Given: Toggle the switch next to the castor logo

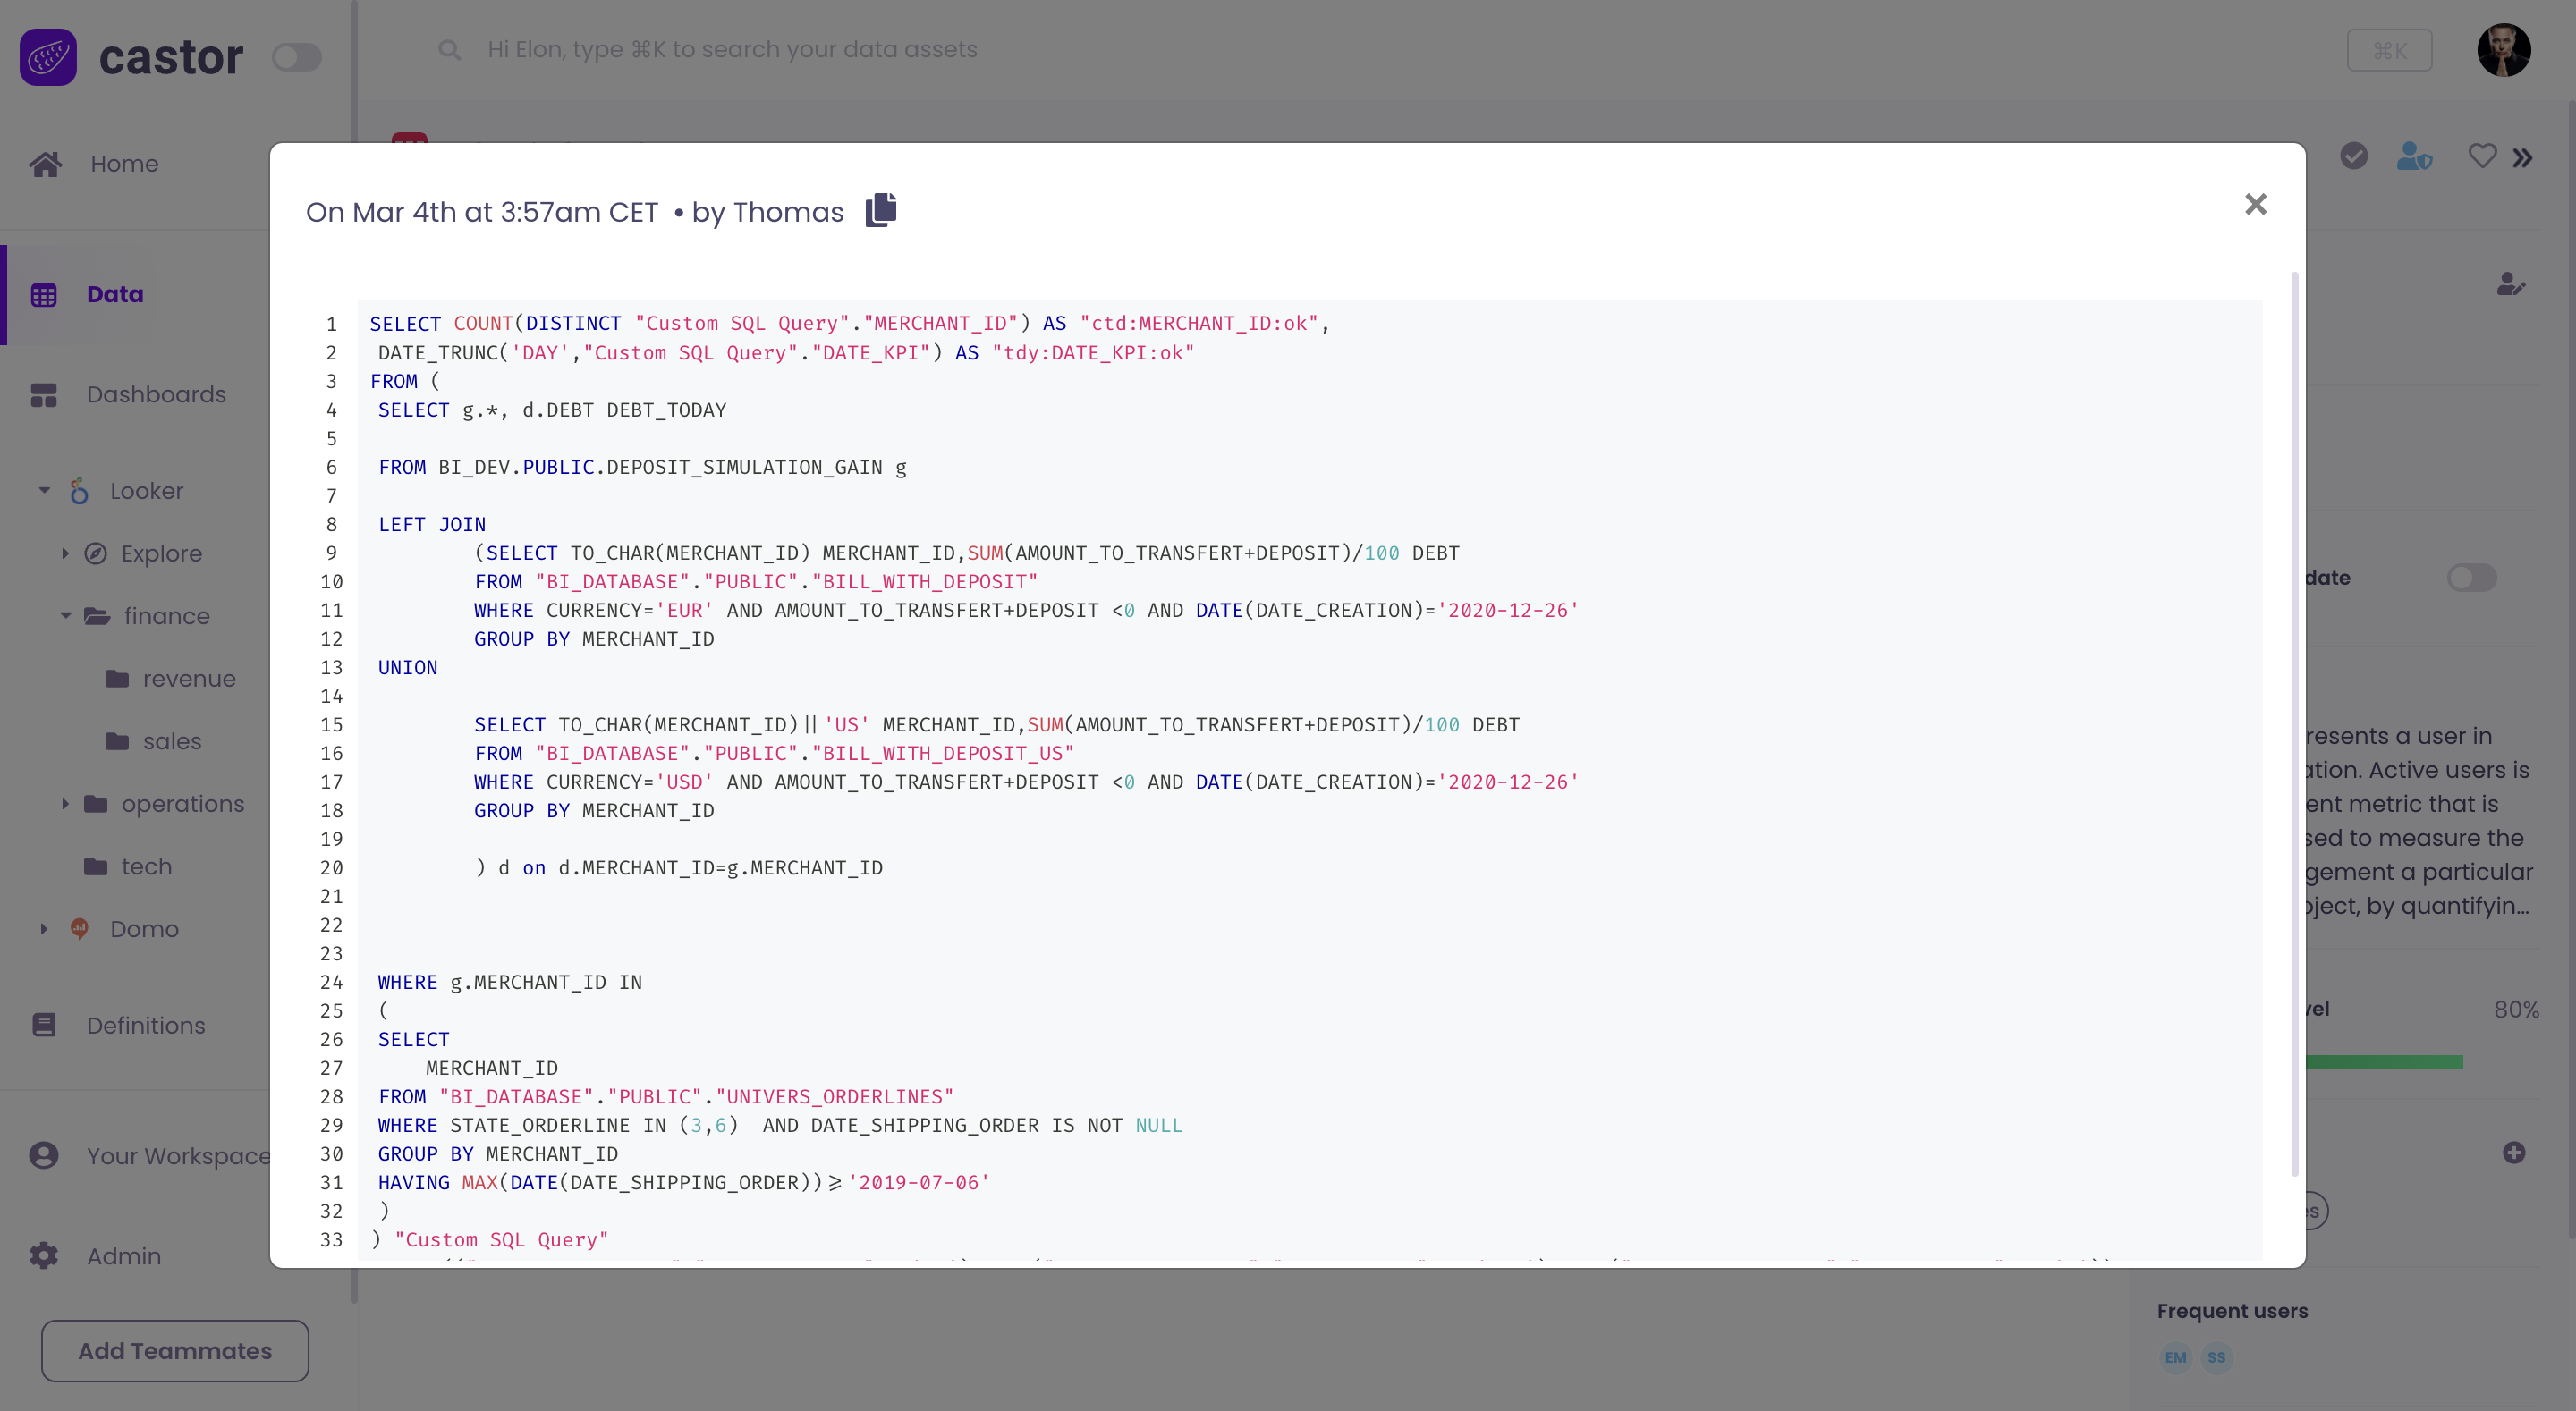Looking at the screenshot, I should (297, 57).
